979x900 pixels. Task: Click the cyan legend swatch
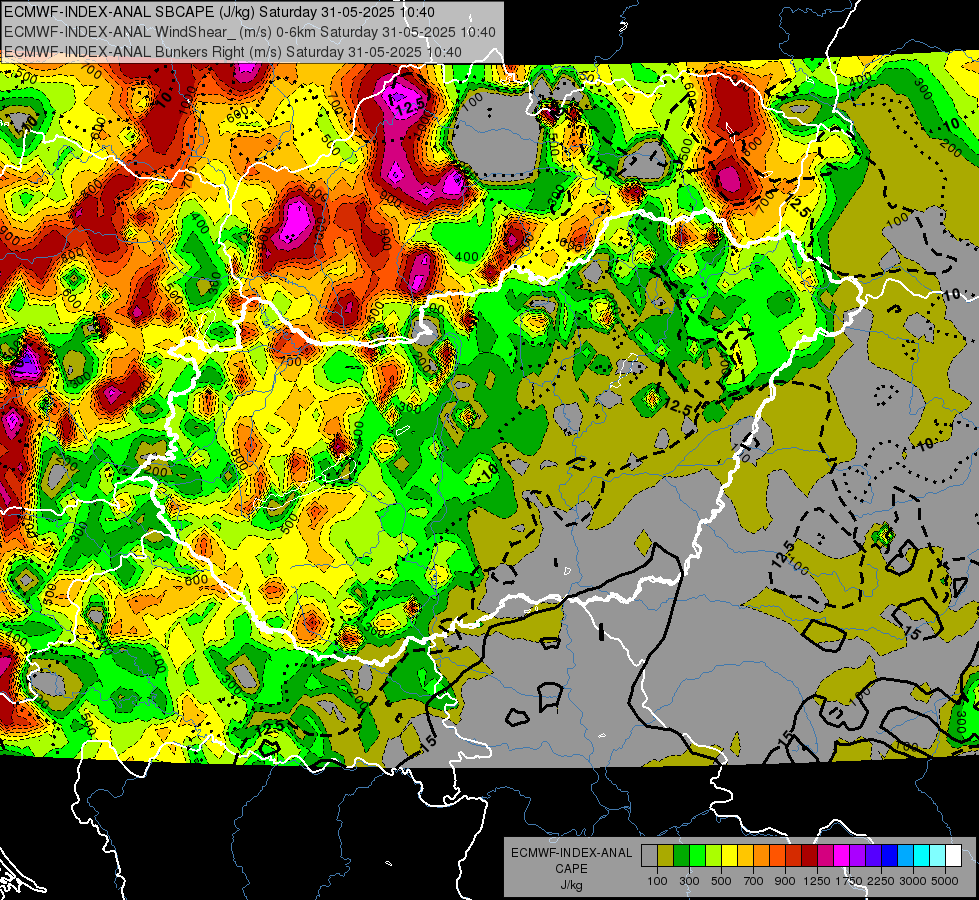coord(922,856)
